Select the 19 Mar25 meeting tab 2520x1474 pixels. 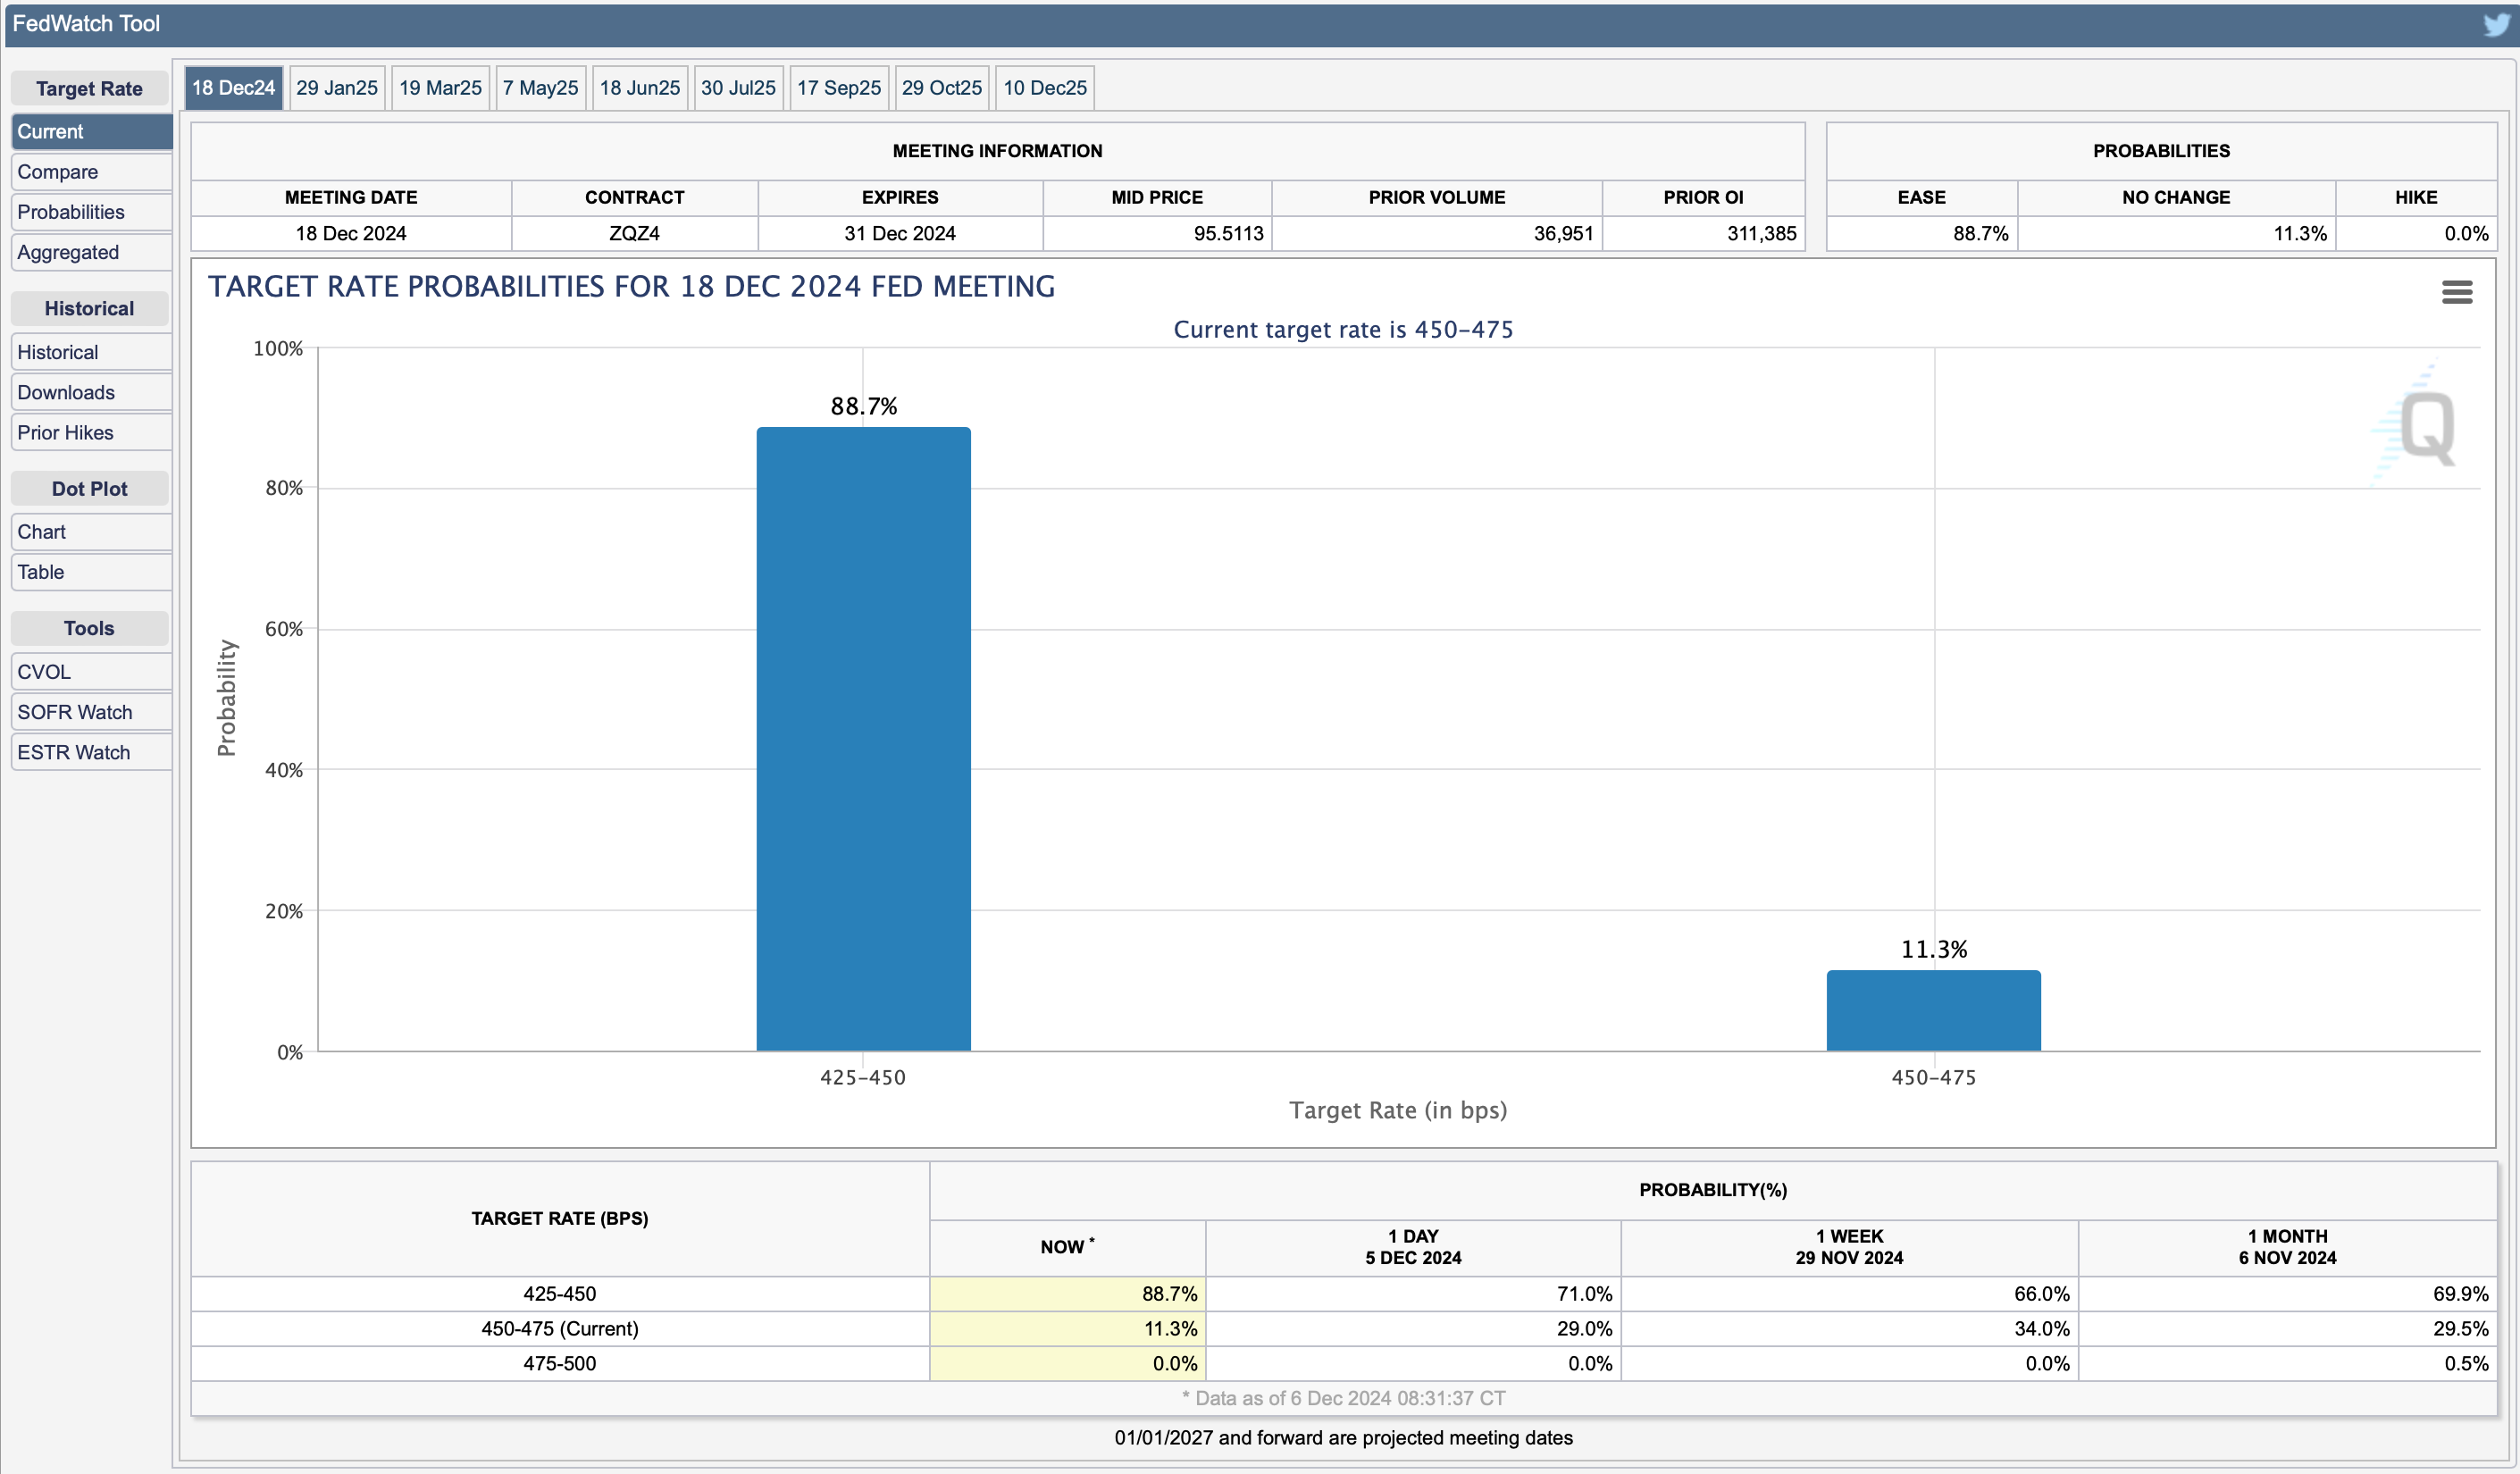(x=440, y=88)
